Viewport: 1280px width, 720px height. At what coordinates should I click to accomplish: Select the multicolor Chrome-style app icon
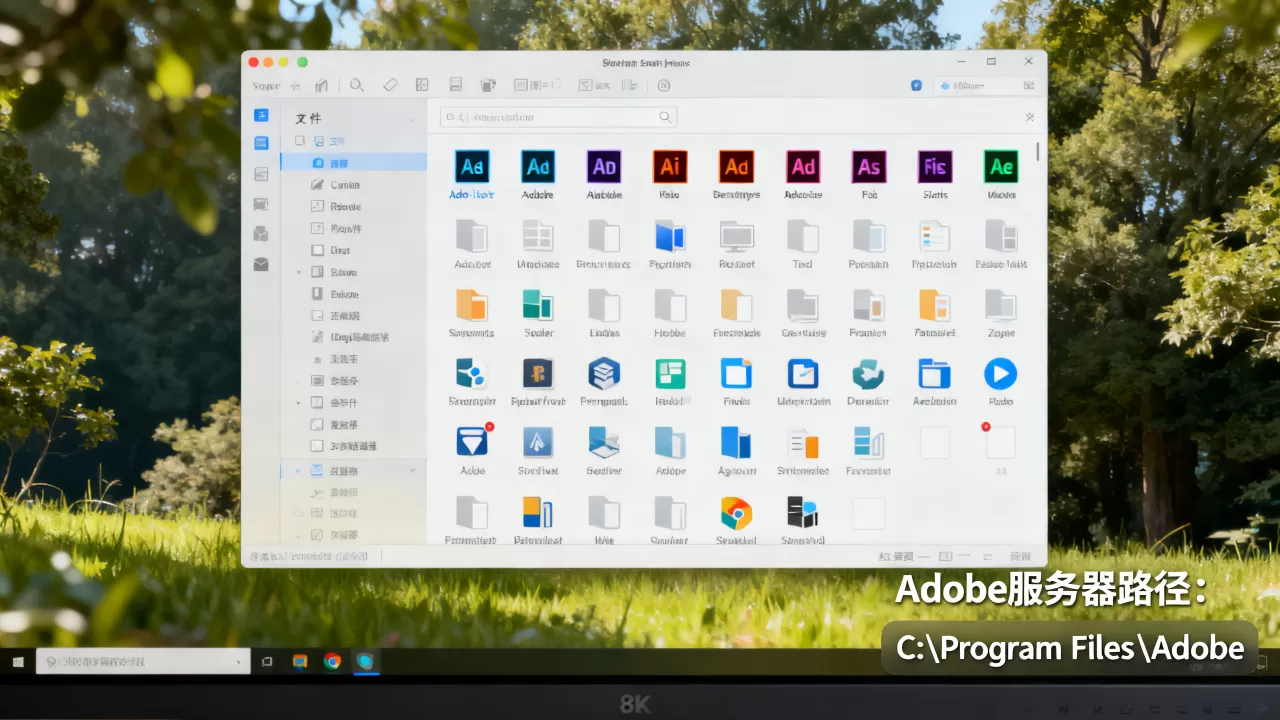tap(736, 513)
